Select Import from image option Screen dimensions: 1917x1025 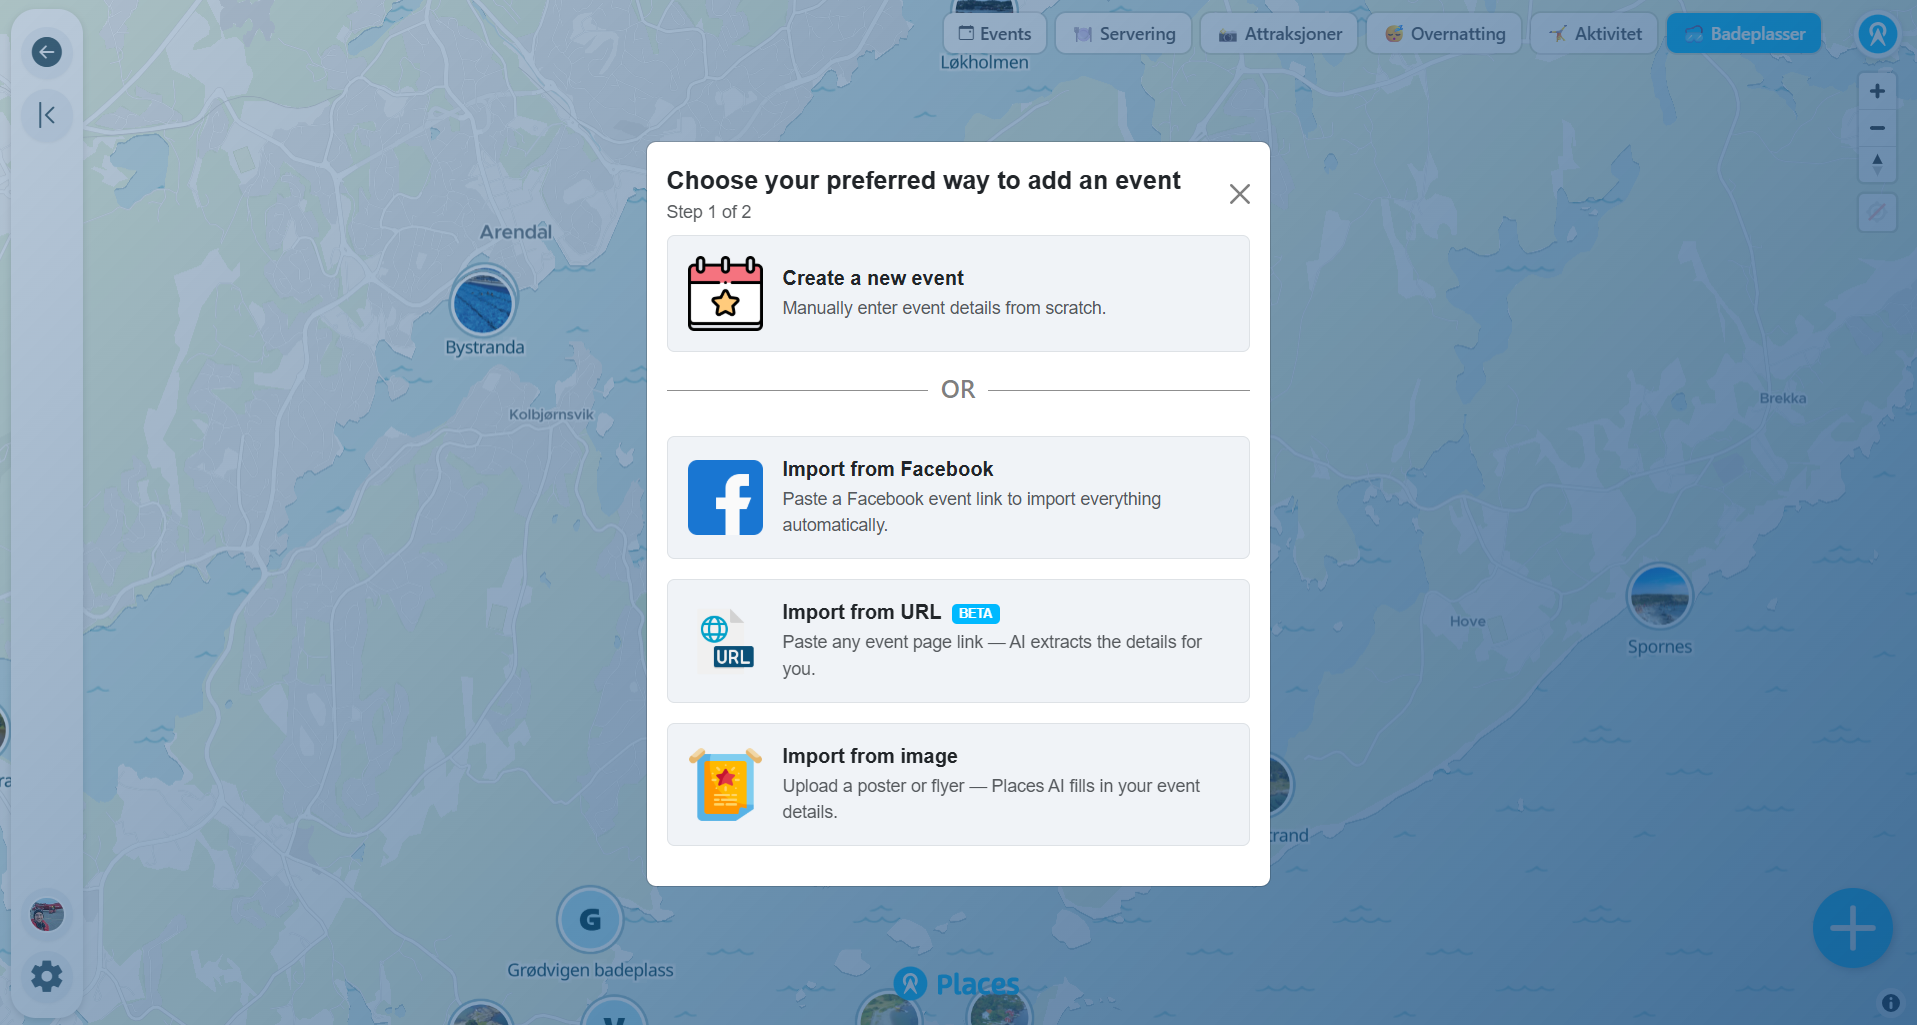click(x=958, y=784)
